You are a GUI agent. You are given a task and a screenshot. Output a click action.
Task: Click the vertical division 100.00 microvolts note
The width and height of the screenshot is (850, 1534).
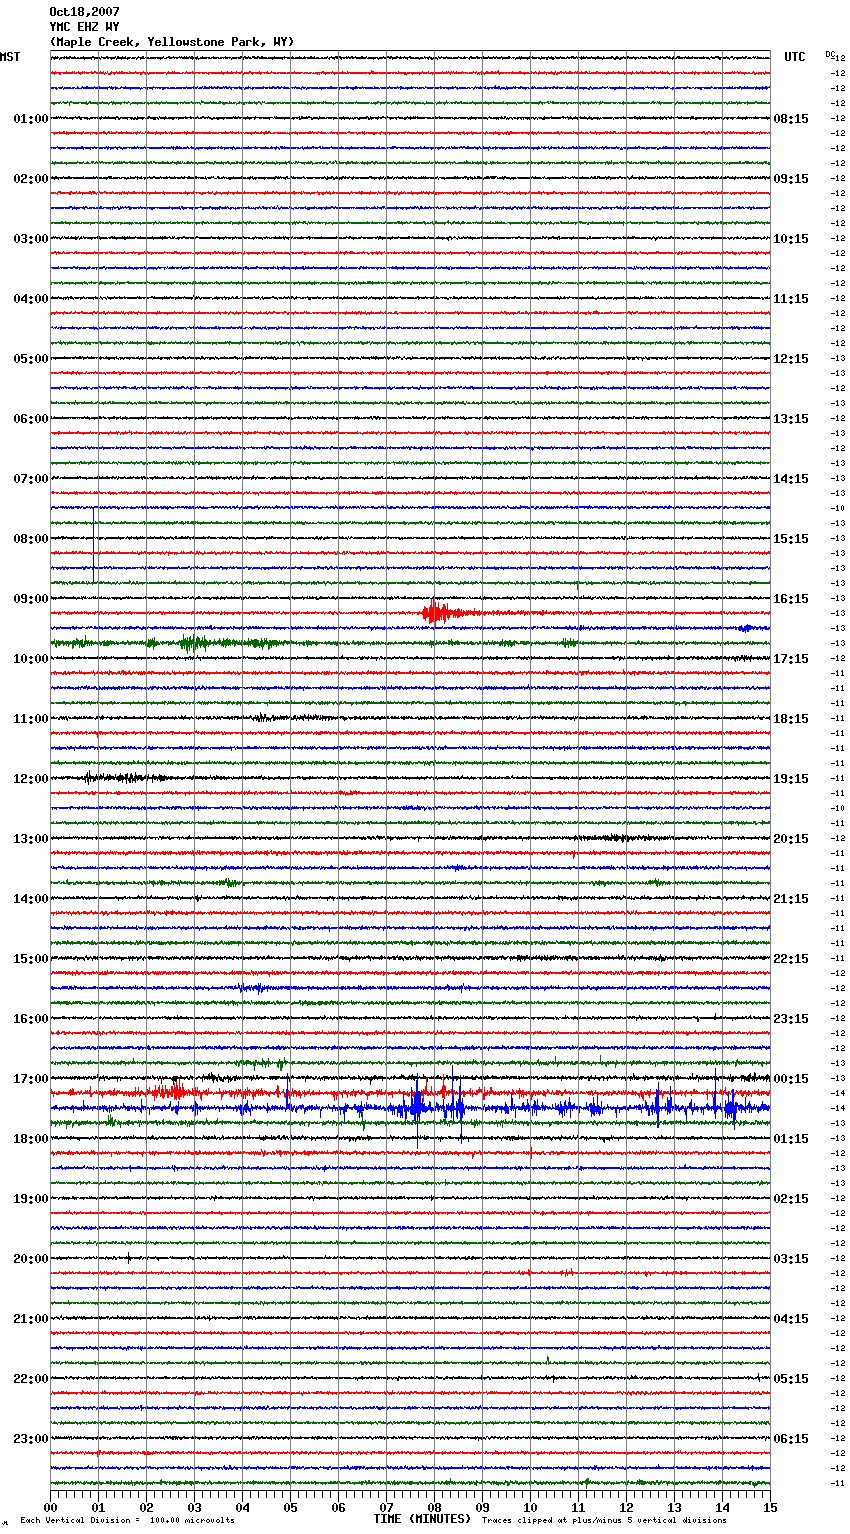[x=128, y=1521]
